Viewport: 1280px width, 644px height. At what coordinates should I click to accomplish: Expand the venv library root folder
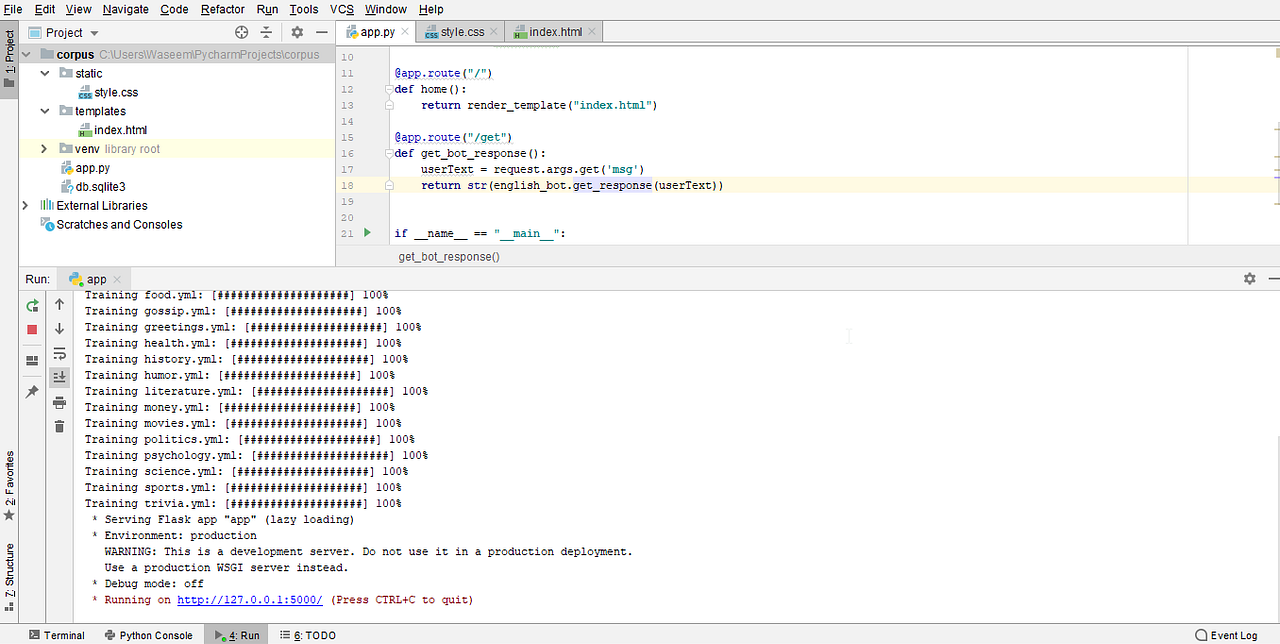point(42,148)
